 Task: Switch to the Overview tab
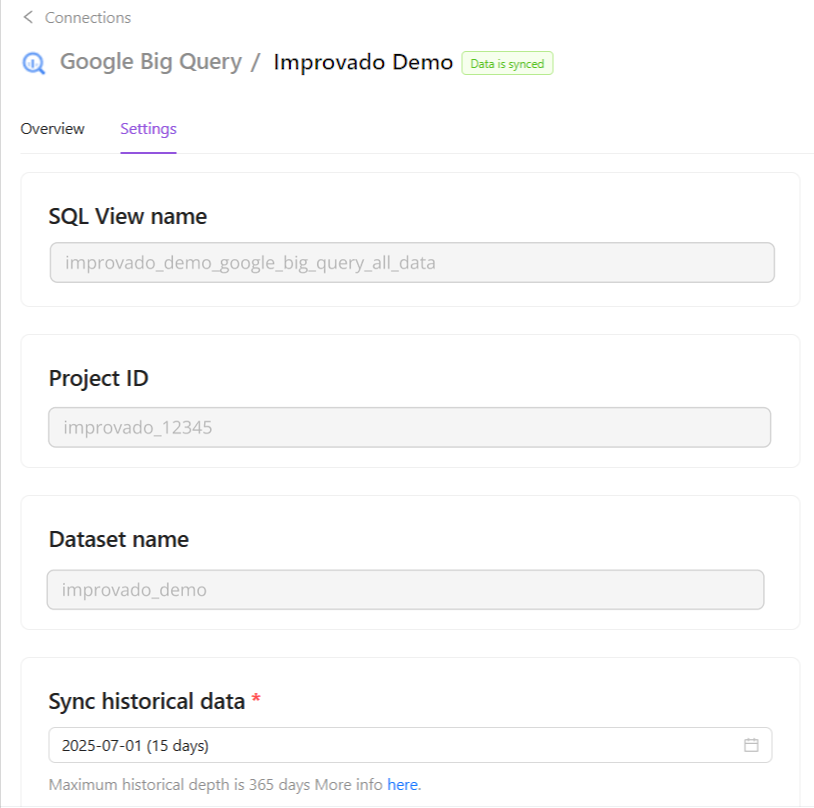[x=52, y=129]
